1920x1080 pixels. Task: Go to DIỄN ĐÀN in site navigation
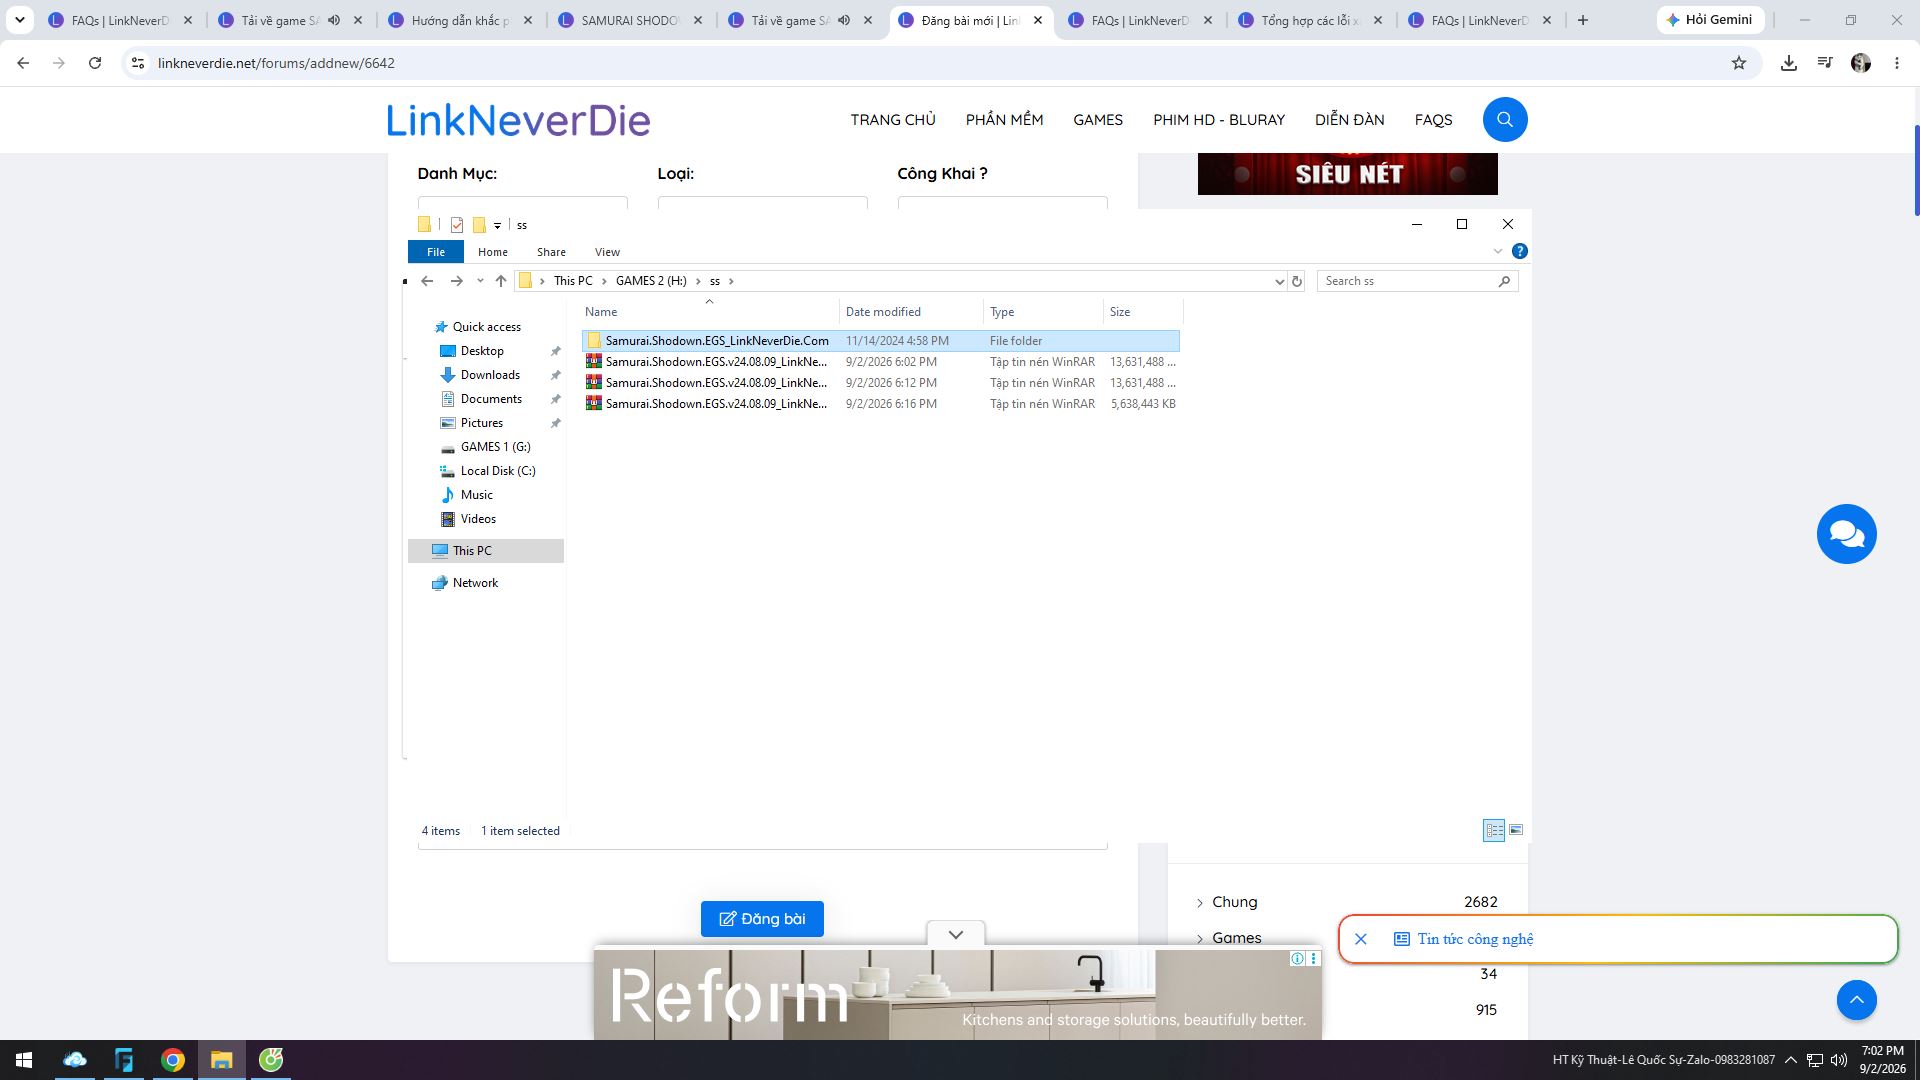(x=1350, y=120)
